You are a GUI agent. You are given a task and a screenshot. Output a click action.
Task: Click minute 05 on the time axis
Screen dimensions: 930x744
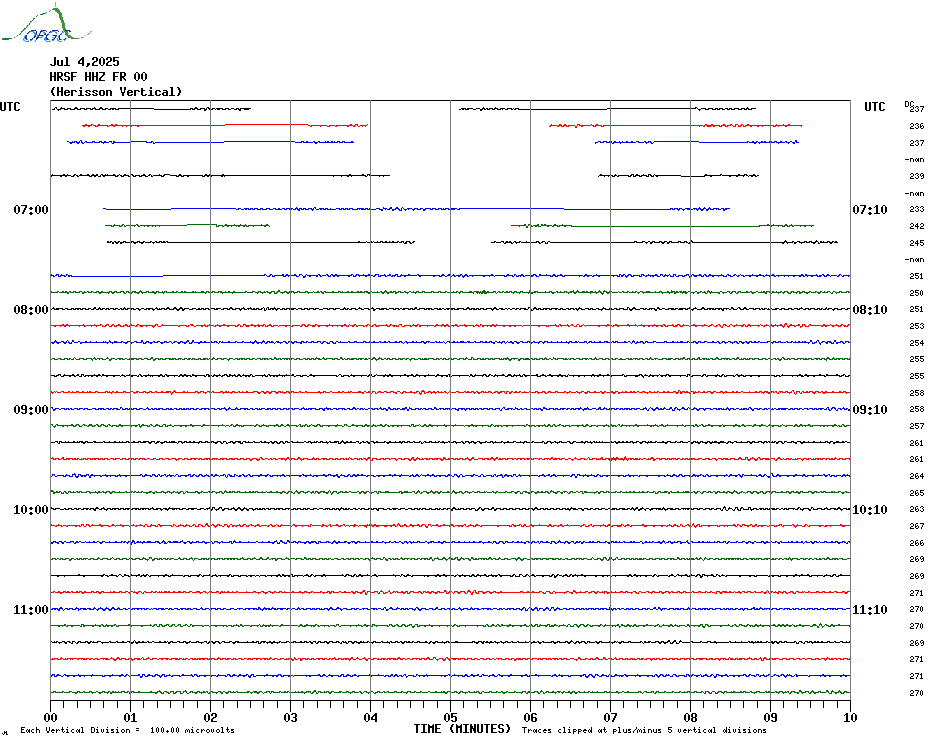451,717
